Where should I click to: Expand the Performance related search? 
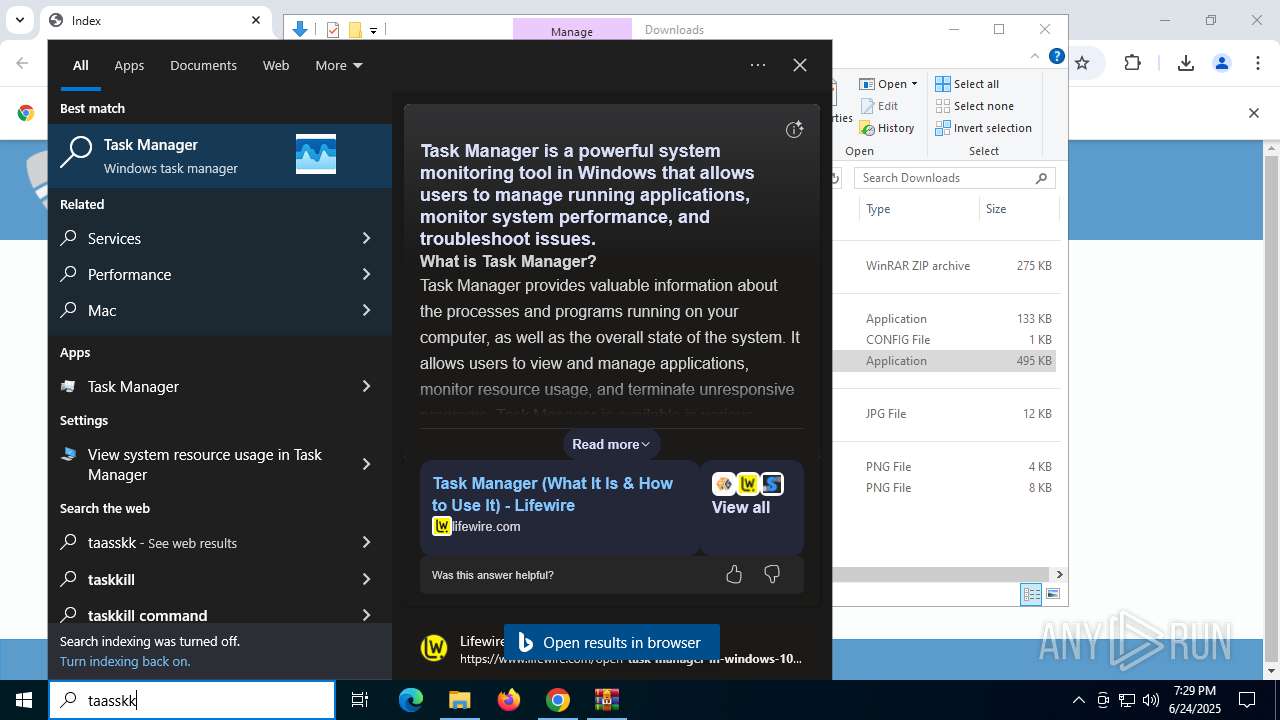pos(366,274)
